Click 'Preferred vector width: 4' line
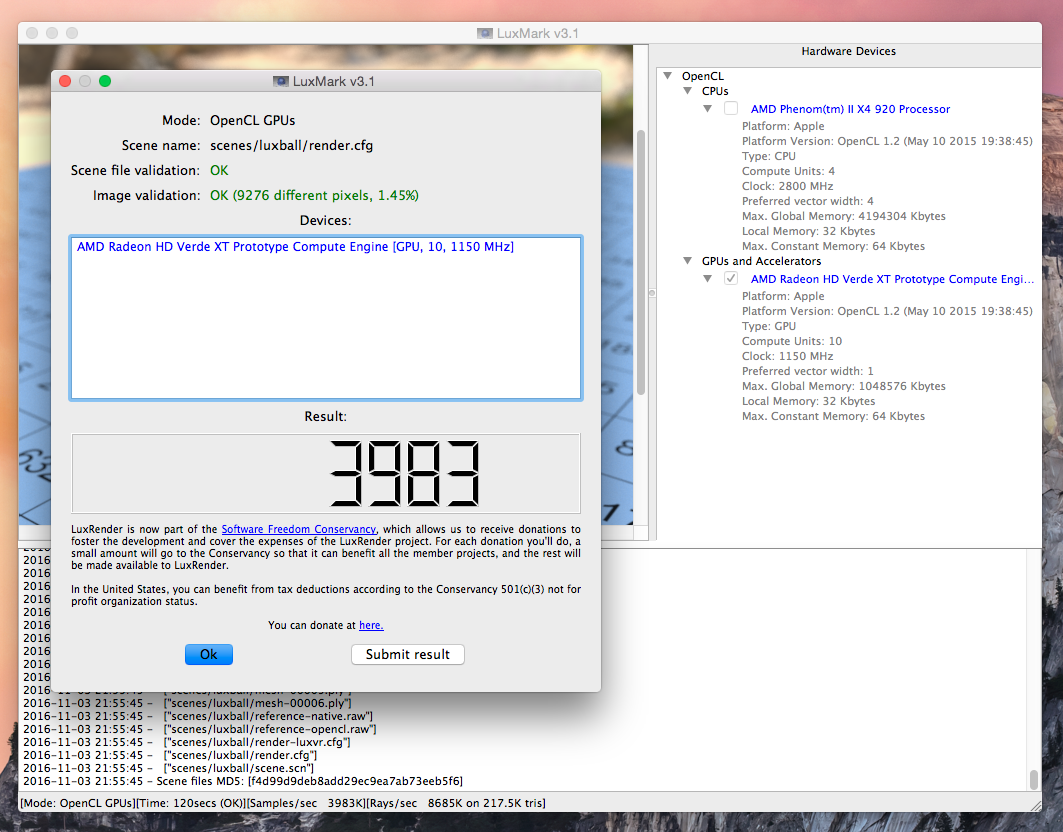Screen dimensions: 1063x832 pyautogui.click(x=807, y=201)
